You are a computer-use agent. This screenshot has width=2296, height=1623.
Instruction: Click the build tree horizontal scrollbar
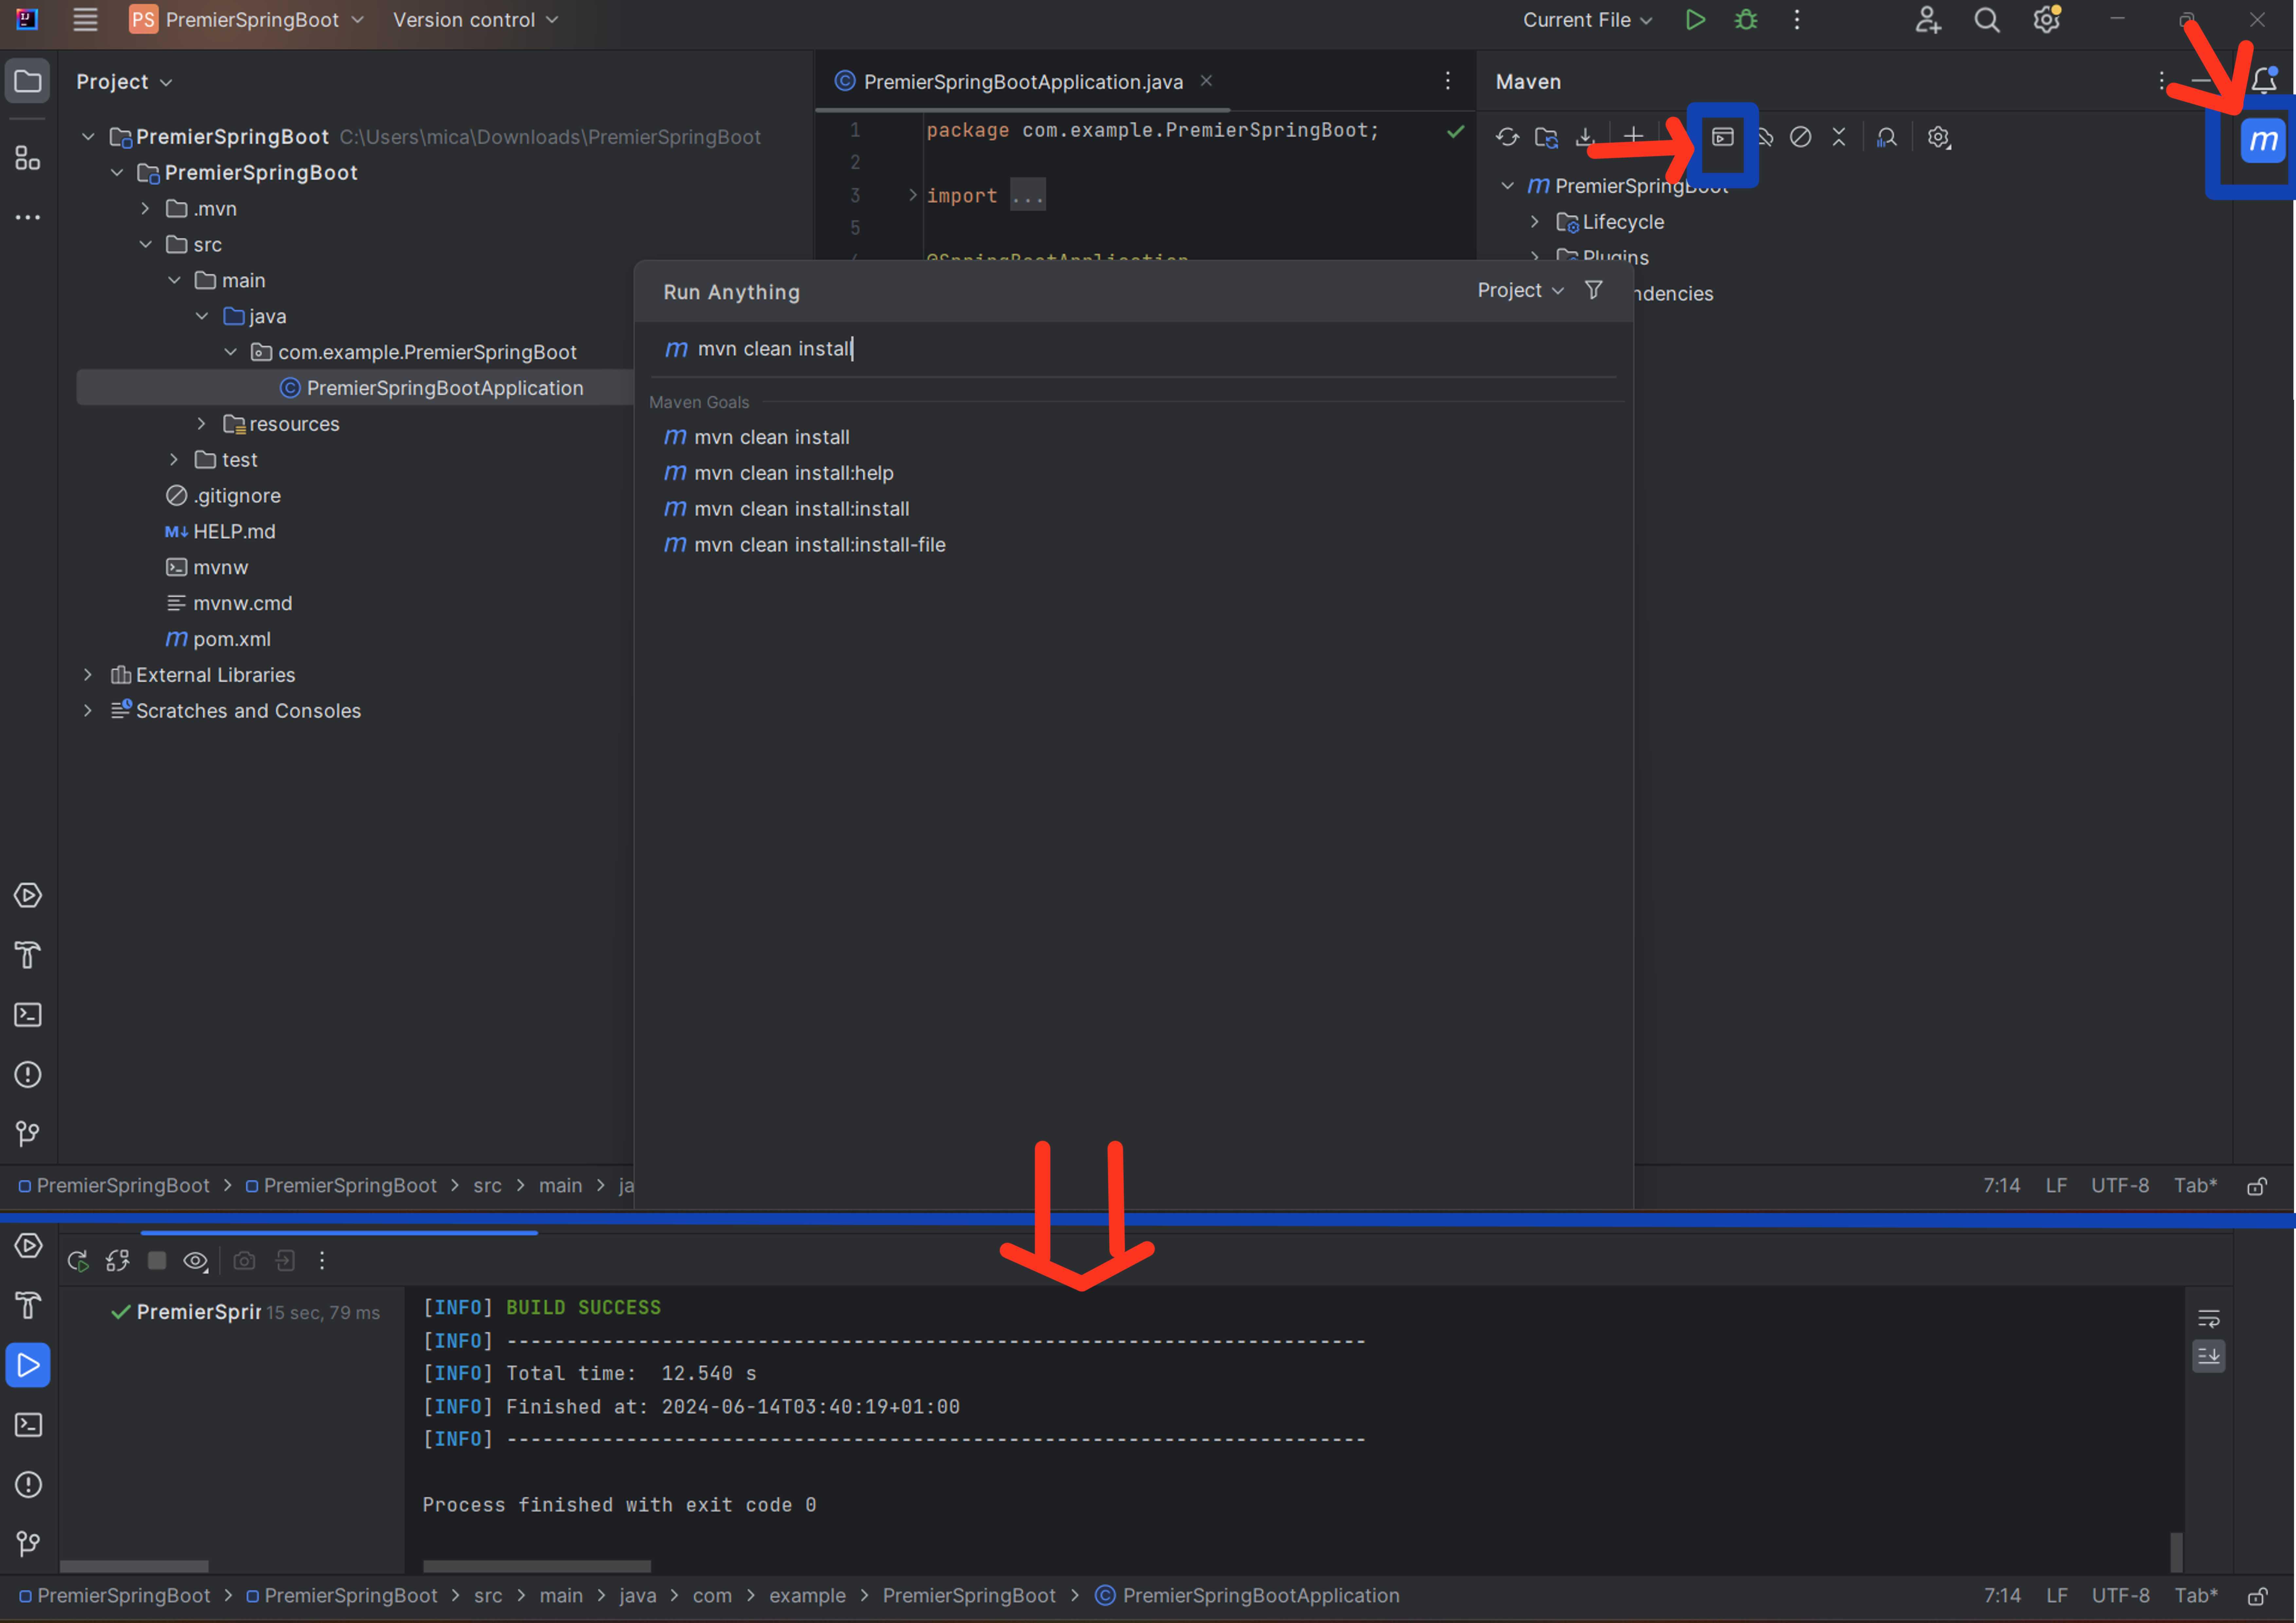point(134,1566)
